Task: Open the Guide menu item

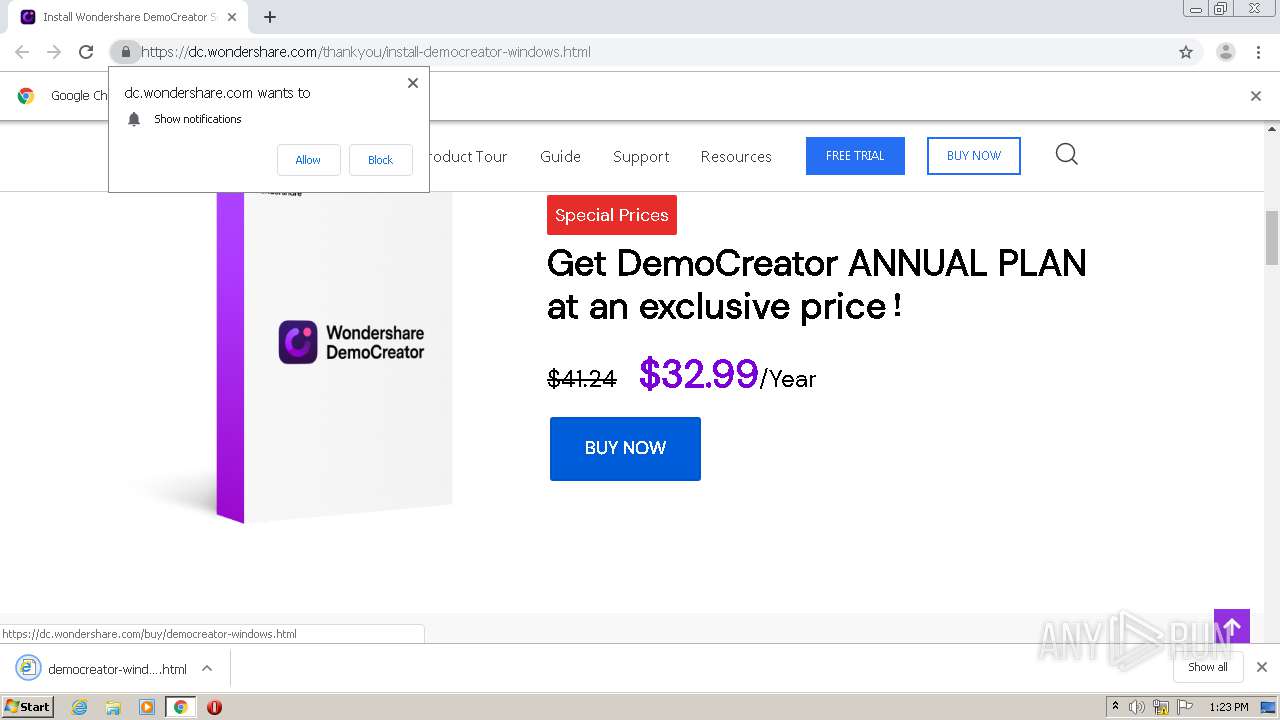Action: (560, 157)
